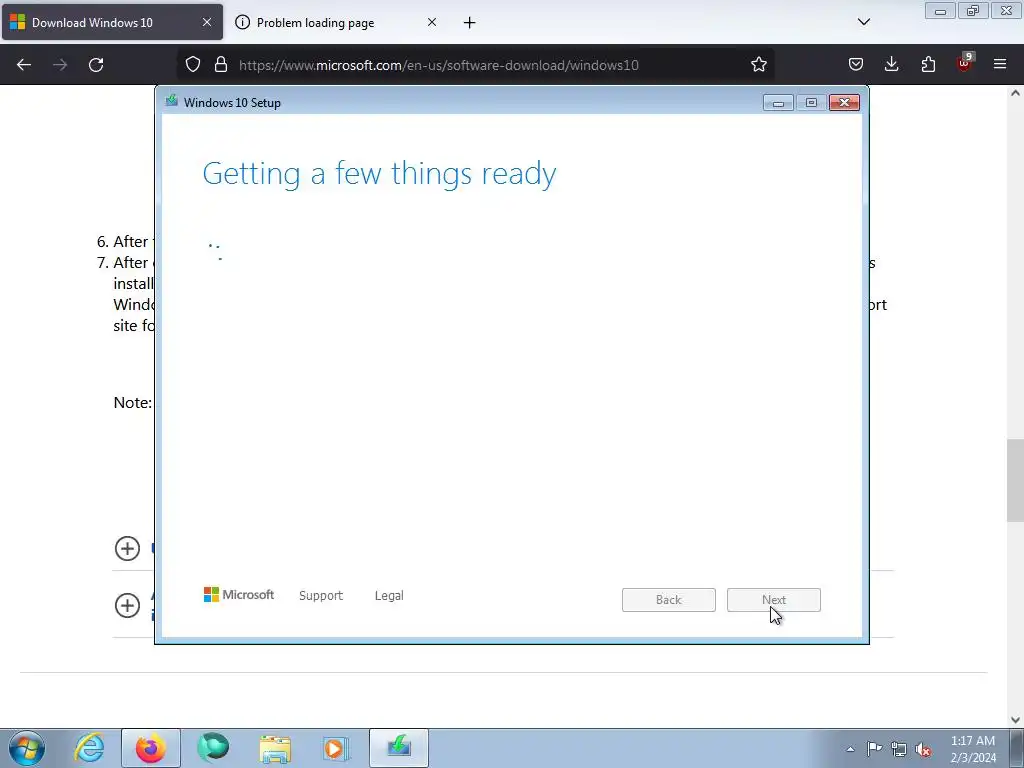Open the clock showing 1:17 AM
Viewport: 1024px width, 768px height.
coord(973,749)
